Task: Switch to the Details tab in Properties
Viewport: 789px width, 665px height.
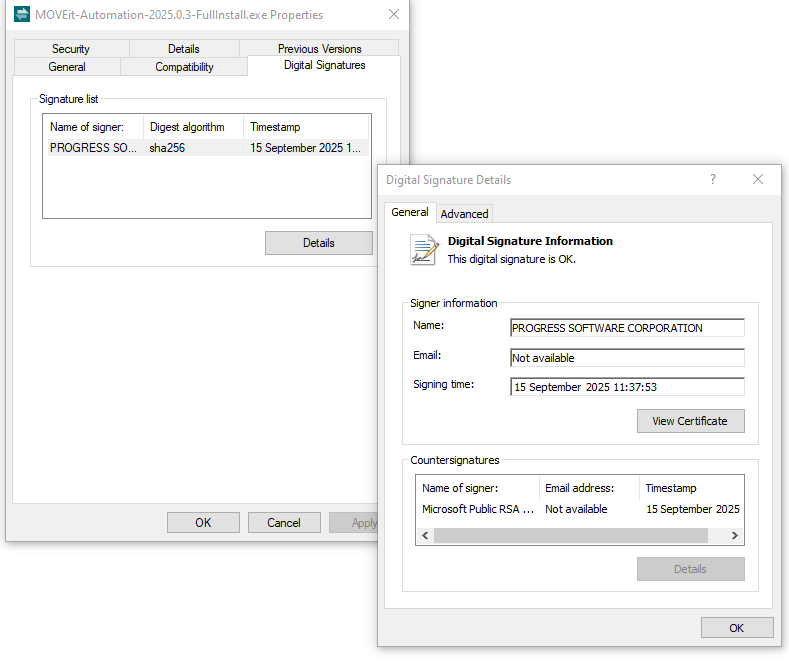Action: pyautogui.click(x=184, y=49)
